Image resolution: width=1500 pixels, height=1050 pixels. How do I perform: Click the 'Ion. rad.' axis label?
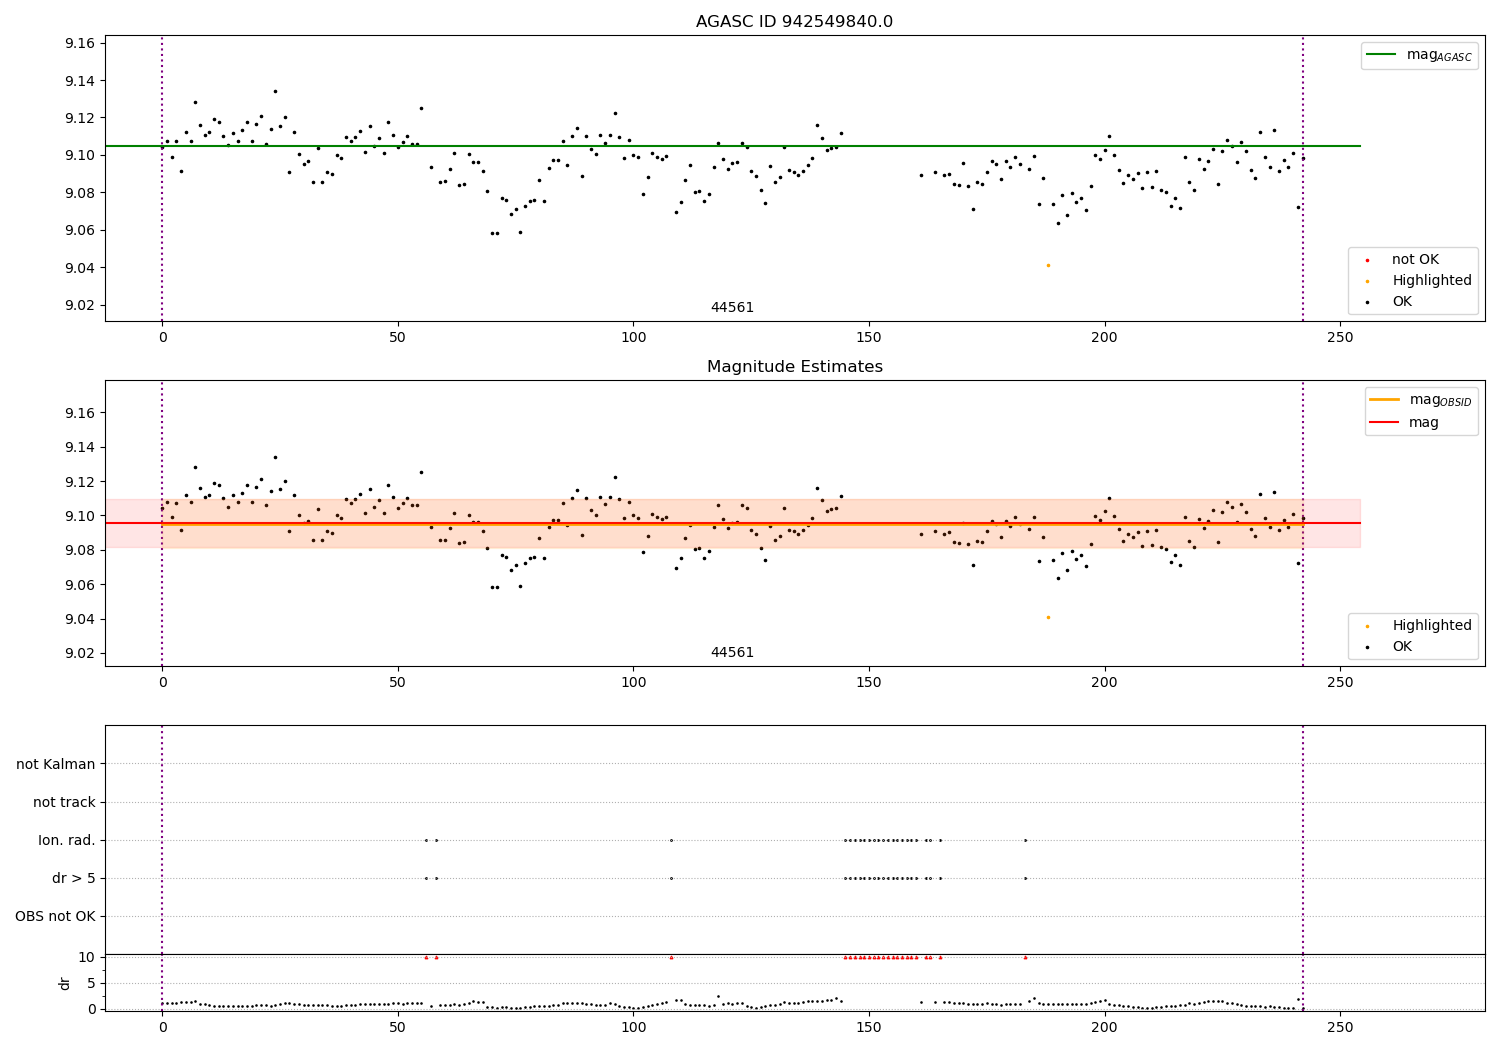(x=67, y=841)
